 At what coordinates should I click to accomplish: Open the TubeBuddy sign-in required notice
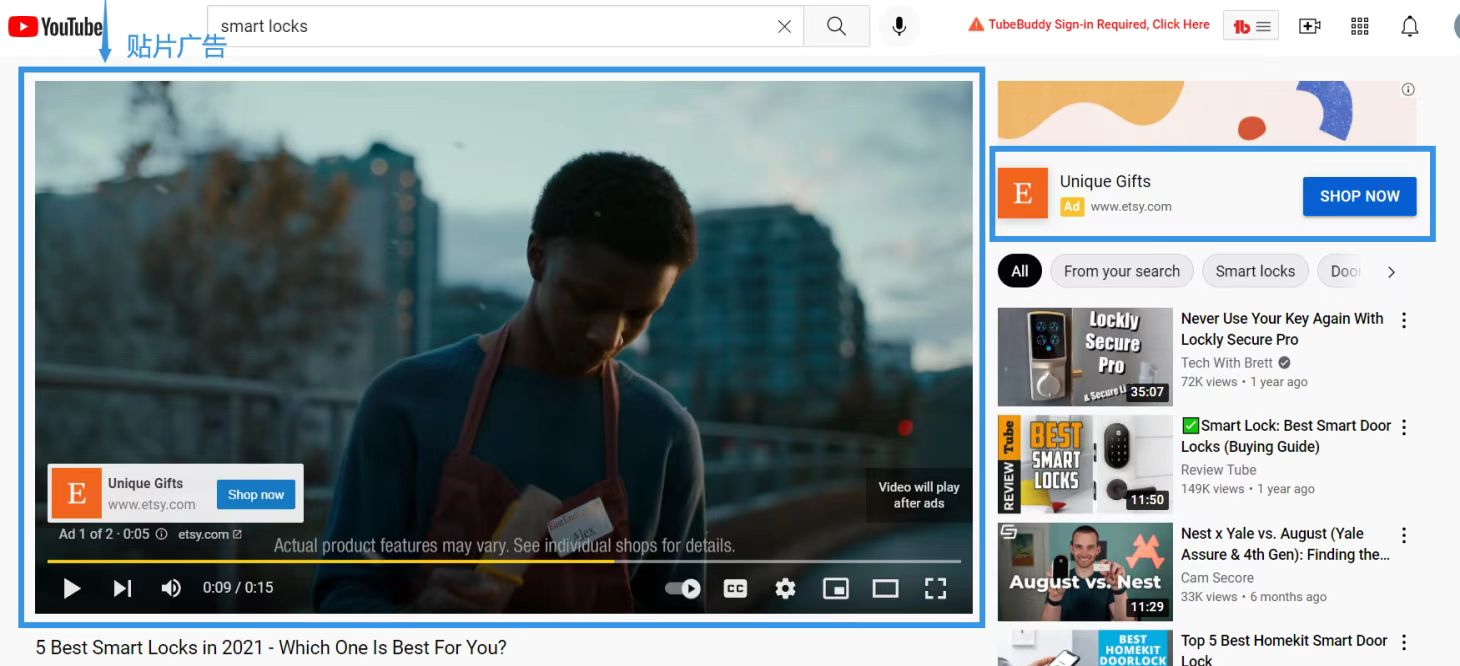(x=1089, y=25)
